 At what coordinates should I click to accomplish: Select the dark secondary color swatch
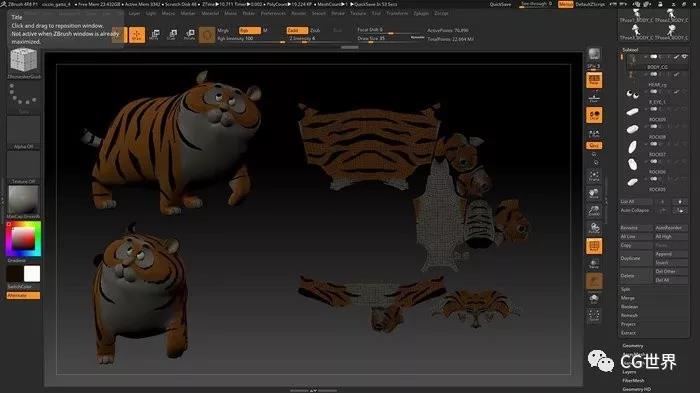[x=14, y=274]
